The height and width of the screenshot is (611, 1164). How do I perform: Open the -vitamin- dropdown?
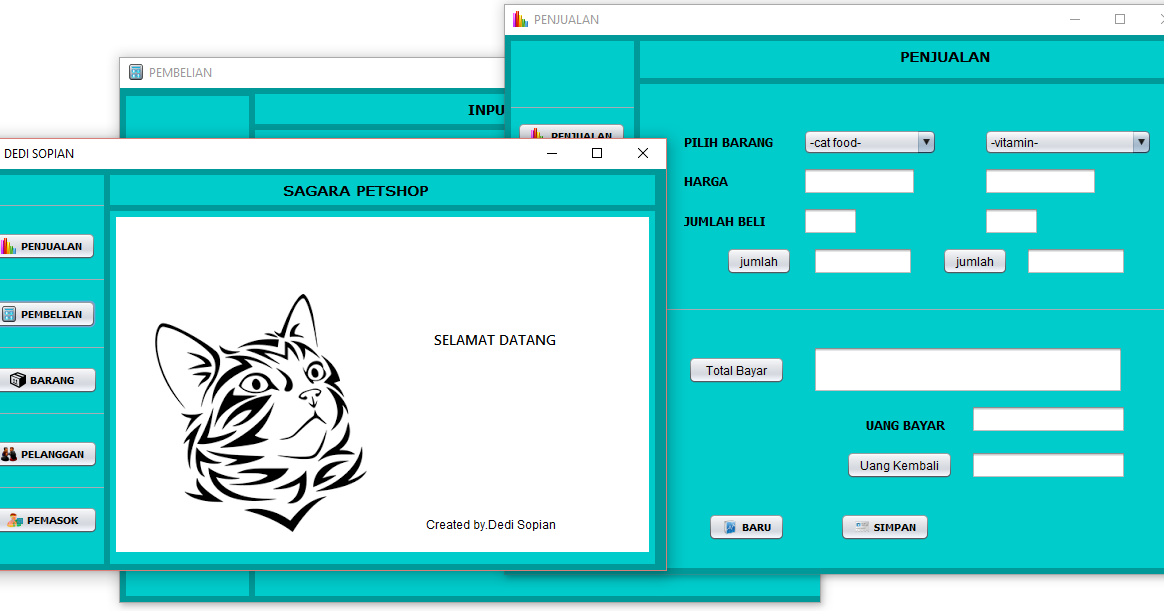tap(1060, 142)
